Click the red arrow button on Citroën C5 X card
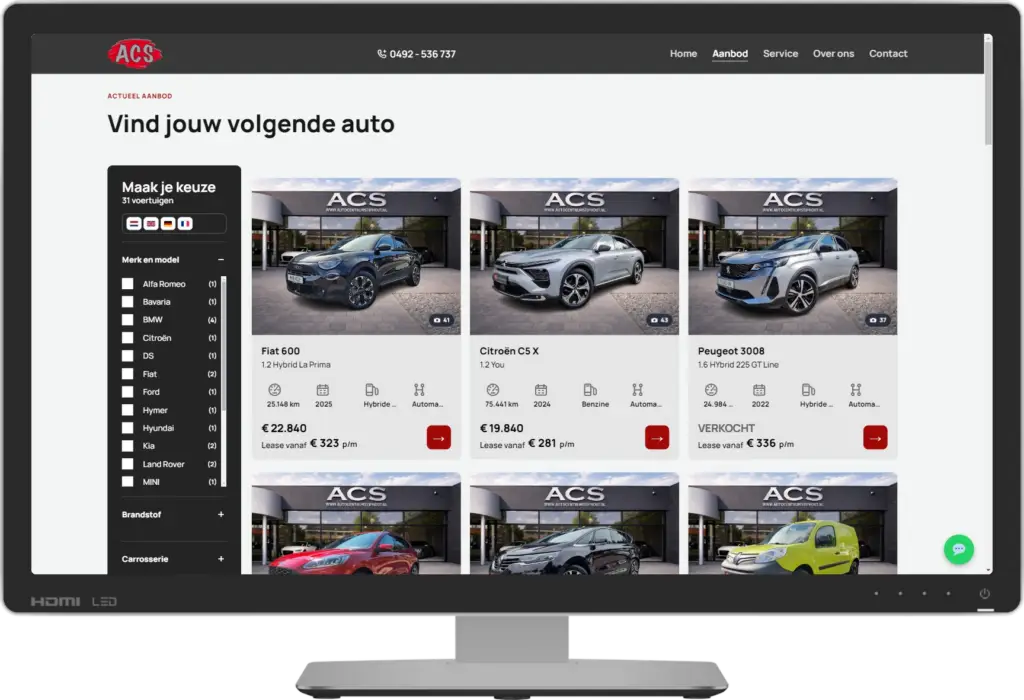1024x700 pixels. tap(657, 438)
